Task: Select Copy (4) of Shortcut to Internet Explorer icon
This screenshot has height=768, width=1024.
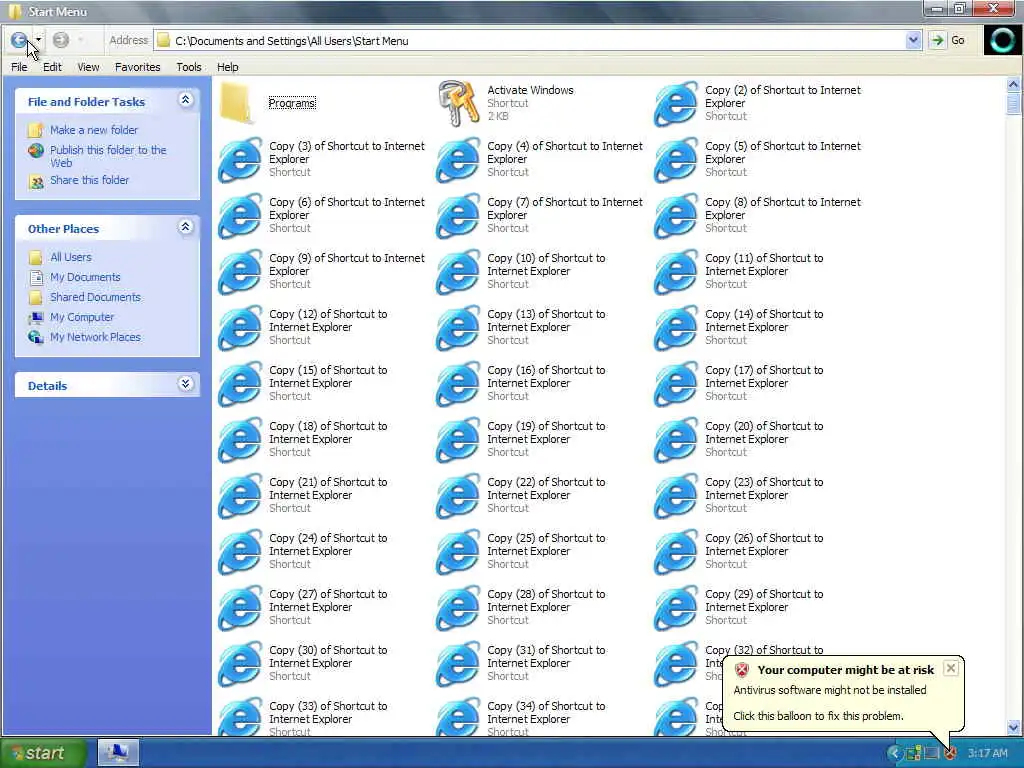Action: [x=458, y=159]
